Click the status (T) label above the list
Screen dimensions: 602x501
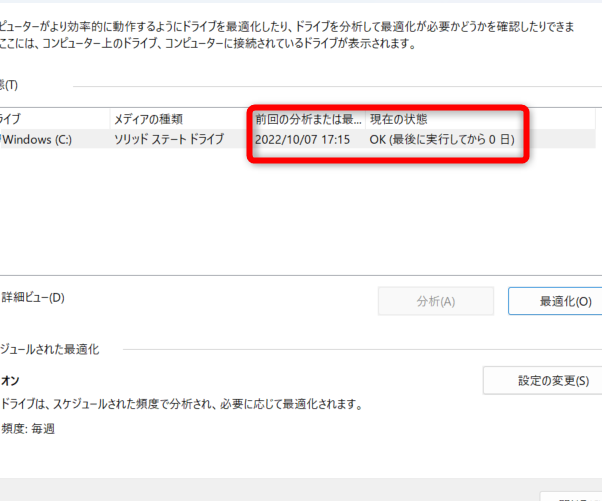tap(9, 85)
